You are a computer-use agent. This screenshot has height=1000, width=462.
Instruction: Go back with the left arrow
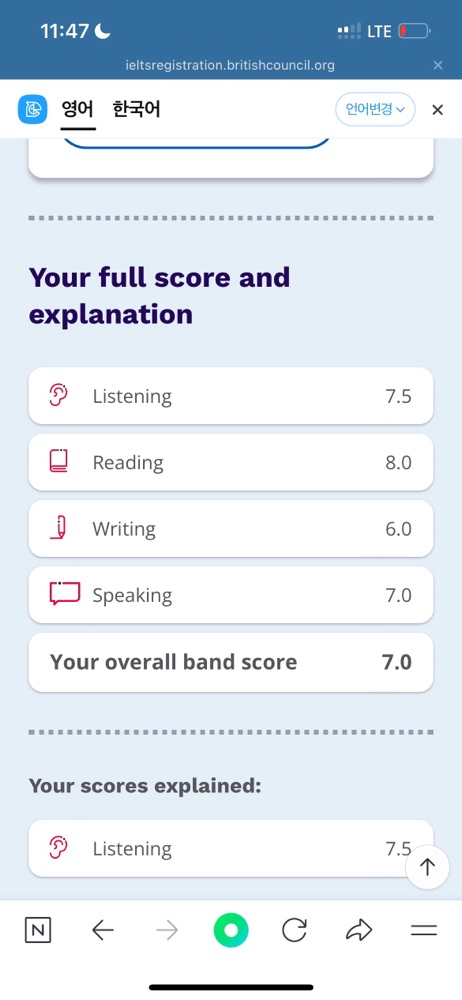103,931
